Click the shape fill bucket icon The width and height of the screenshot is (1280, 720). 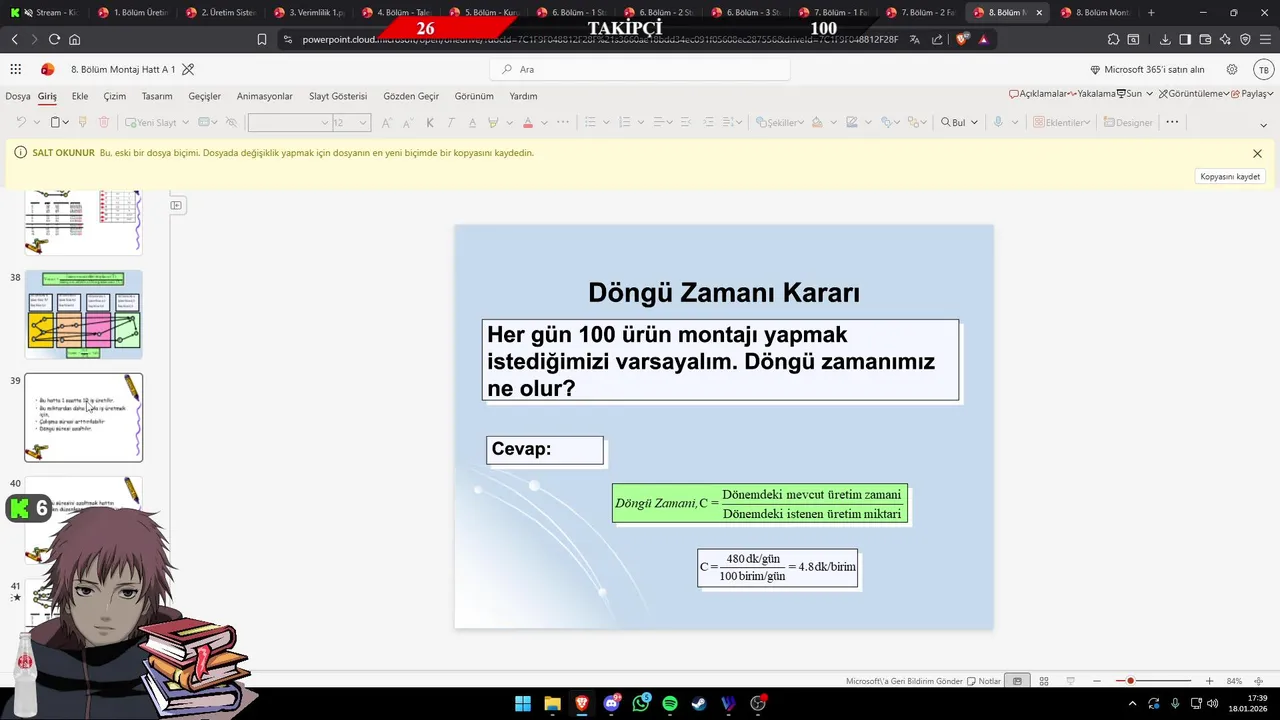[x=816, y=122]
